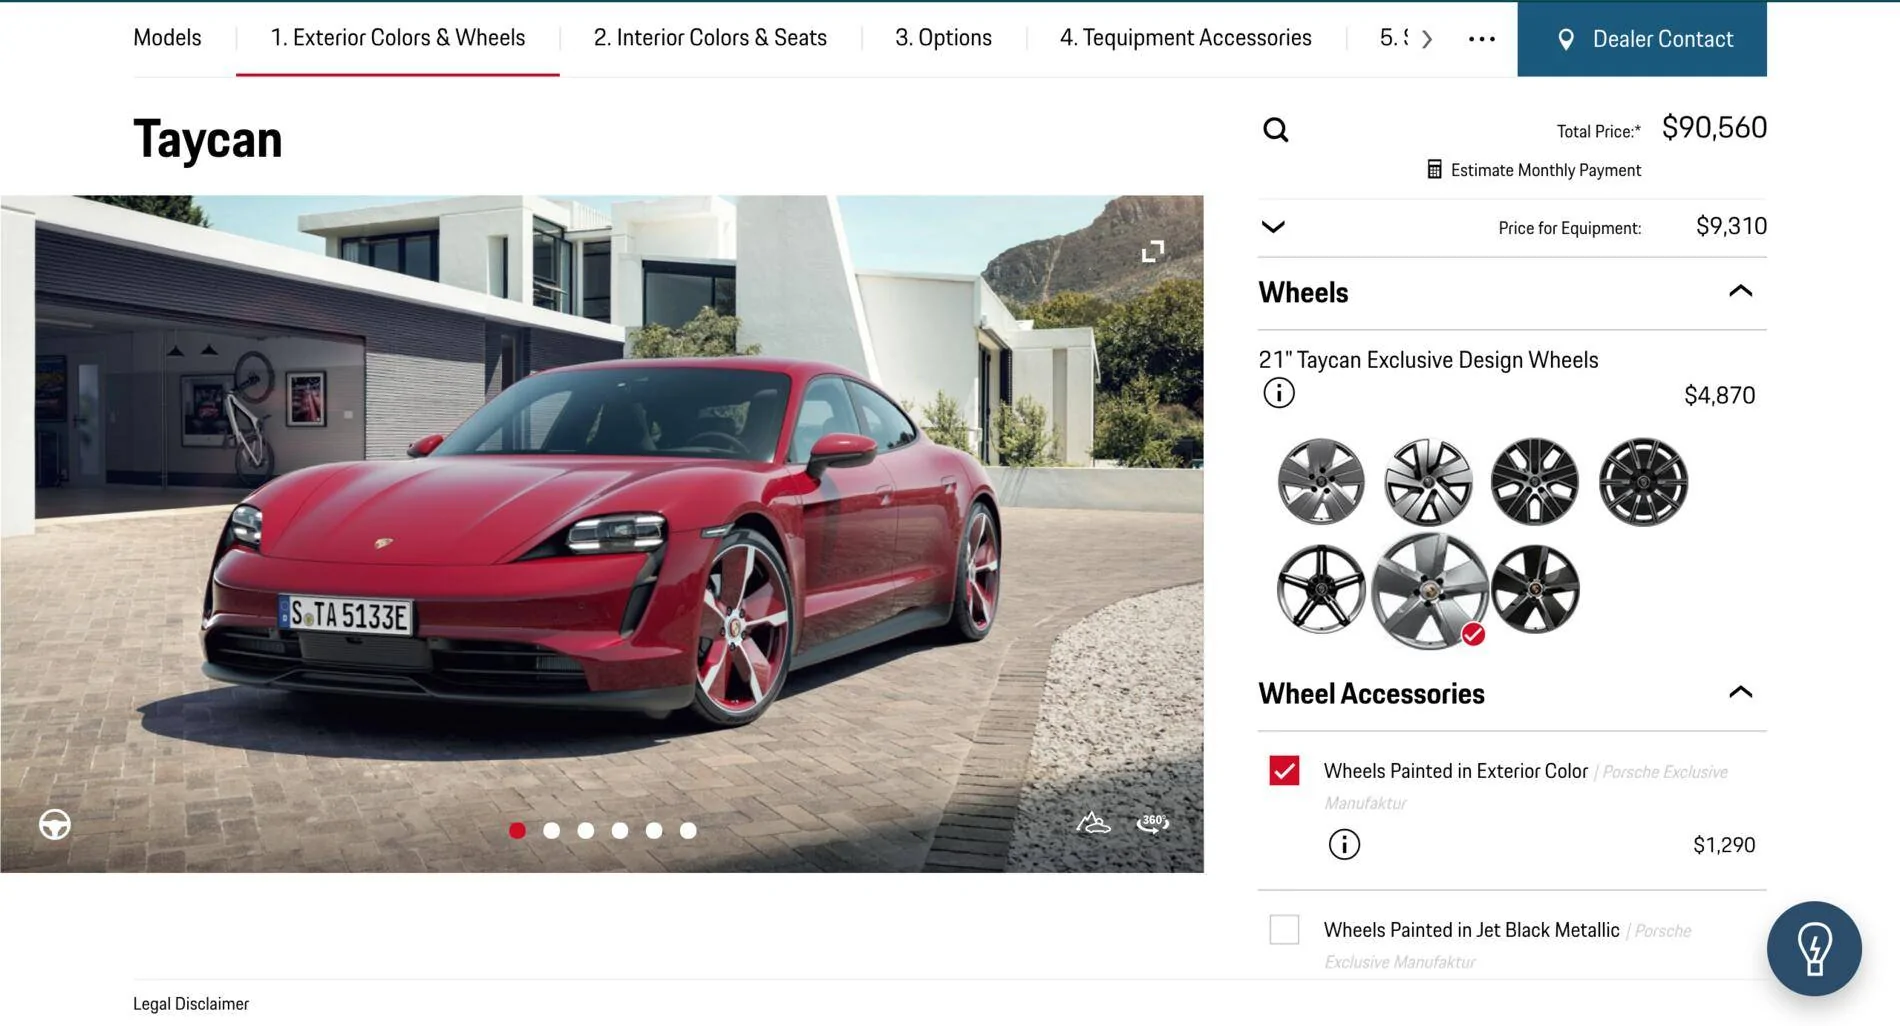1900x1026 pixels.
Task: Select the currently checked large silver wheel
Action: point(1429,590)
